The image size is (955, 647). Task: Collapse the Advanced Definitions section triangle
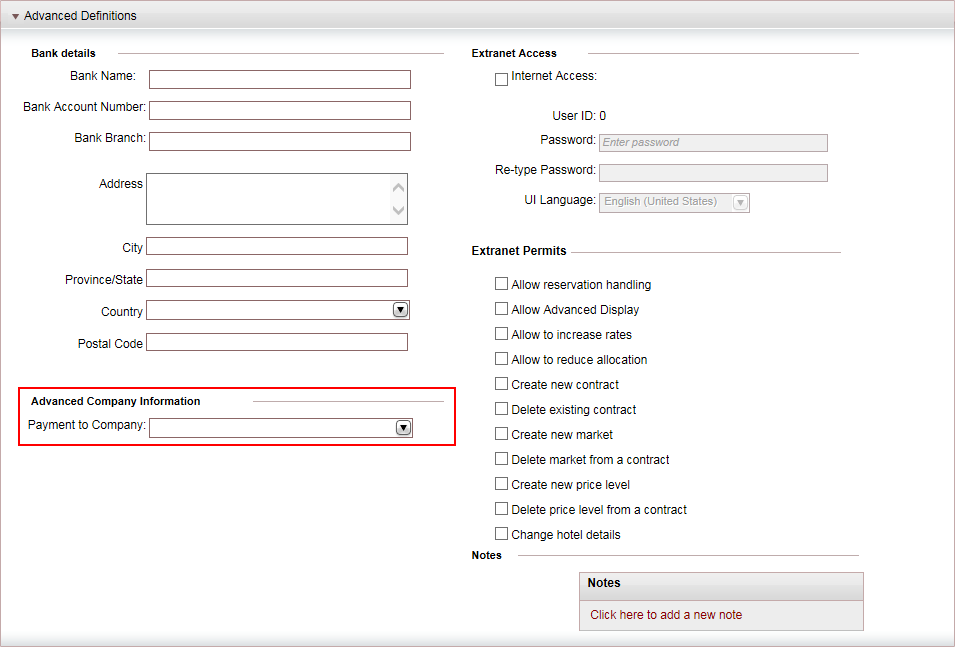pyautogui.click(x=15, y=16)
